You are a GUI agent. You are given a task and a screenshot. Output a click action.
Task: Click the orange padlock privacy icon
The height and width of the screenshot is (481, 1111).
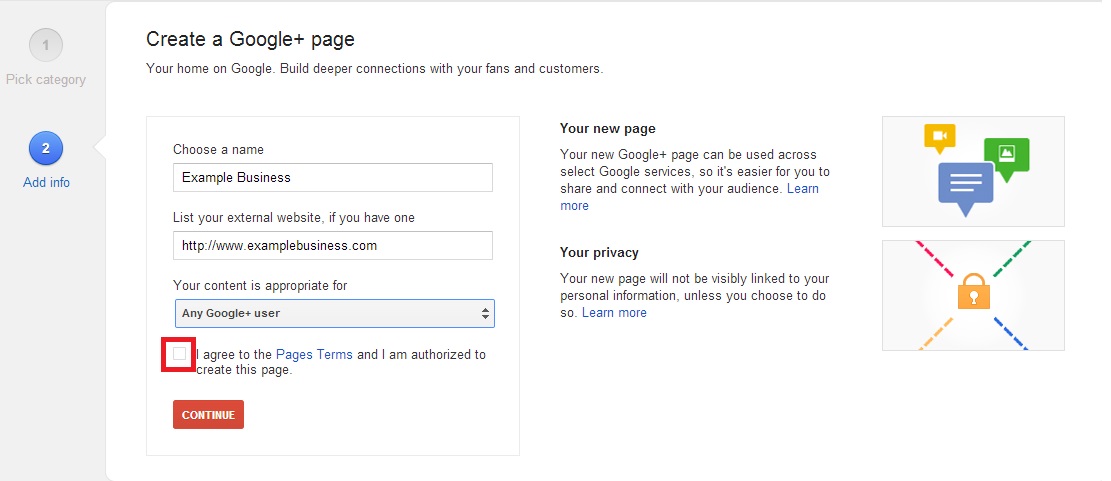[973, 290]
